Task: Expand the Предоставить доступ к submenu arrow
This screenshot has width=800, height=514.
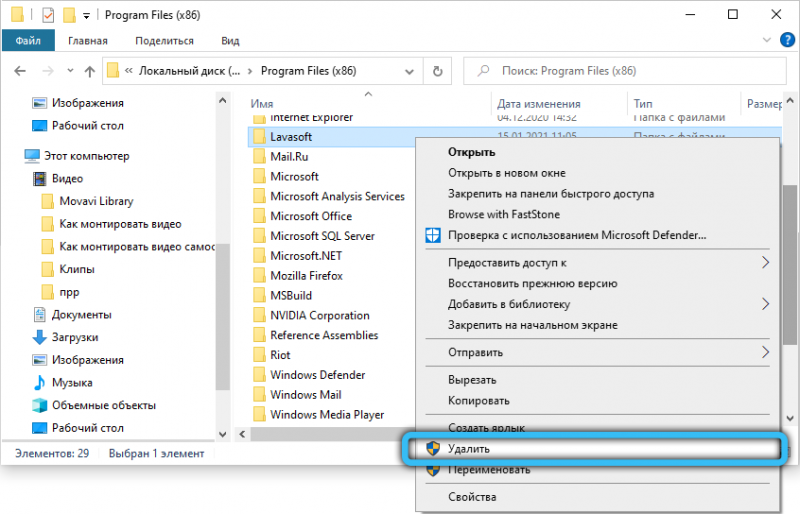Action: pyautogui.click(x=765, y=263)
